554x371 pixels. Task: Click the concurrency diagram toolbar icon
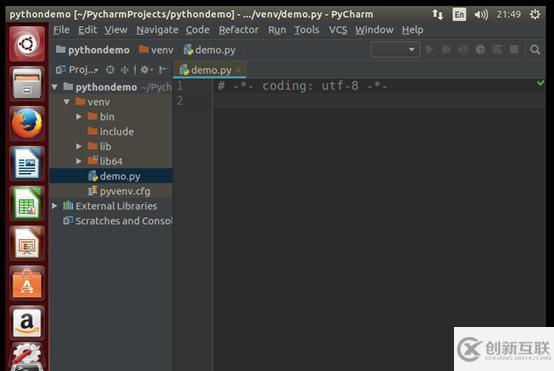coord(497,50)
